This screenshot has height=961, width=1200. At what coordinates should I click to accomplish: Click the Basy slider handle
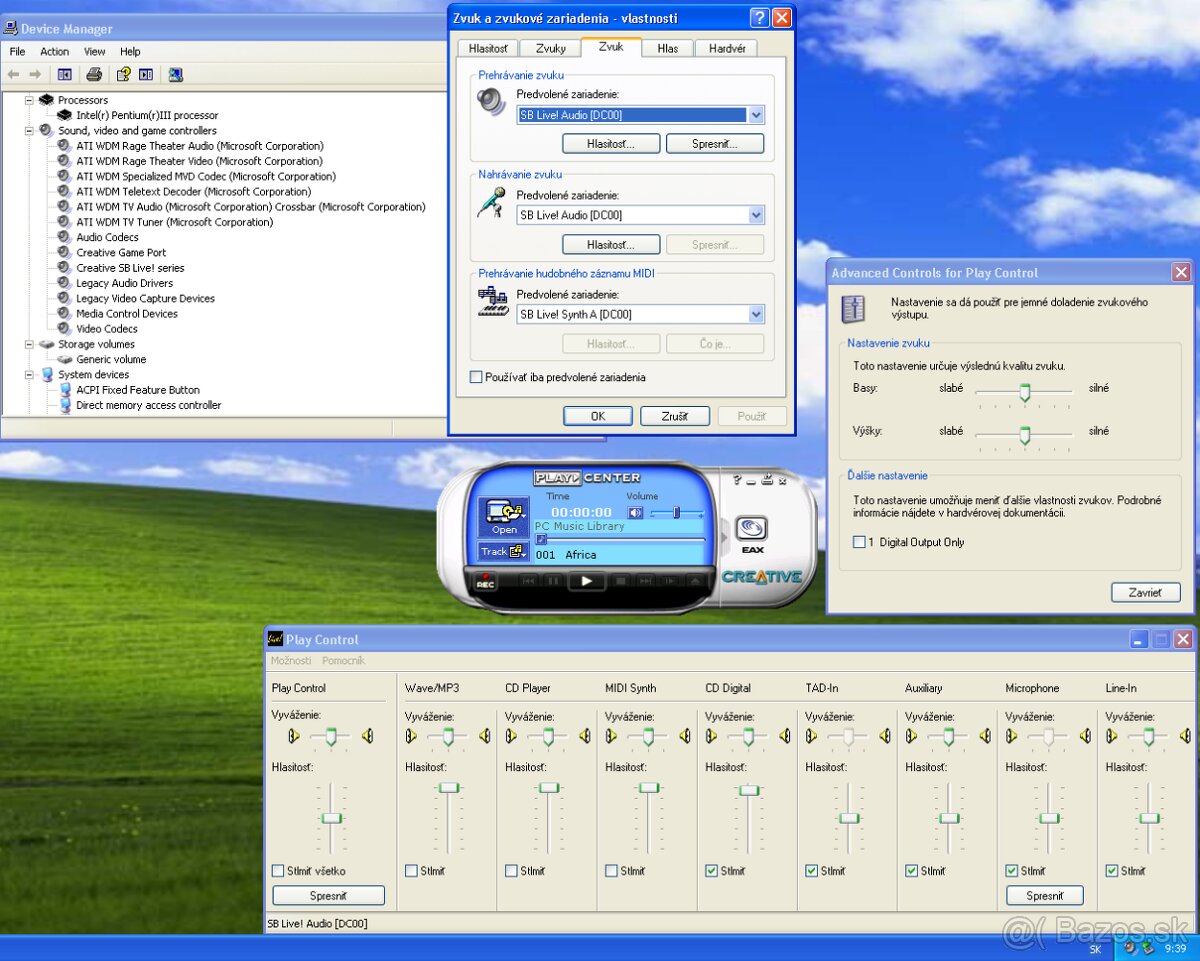click(1024, 391)
